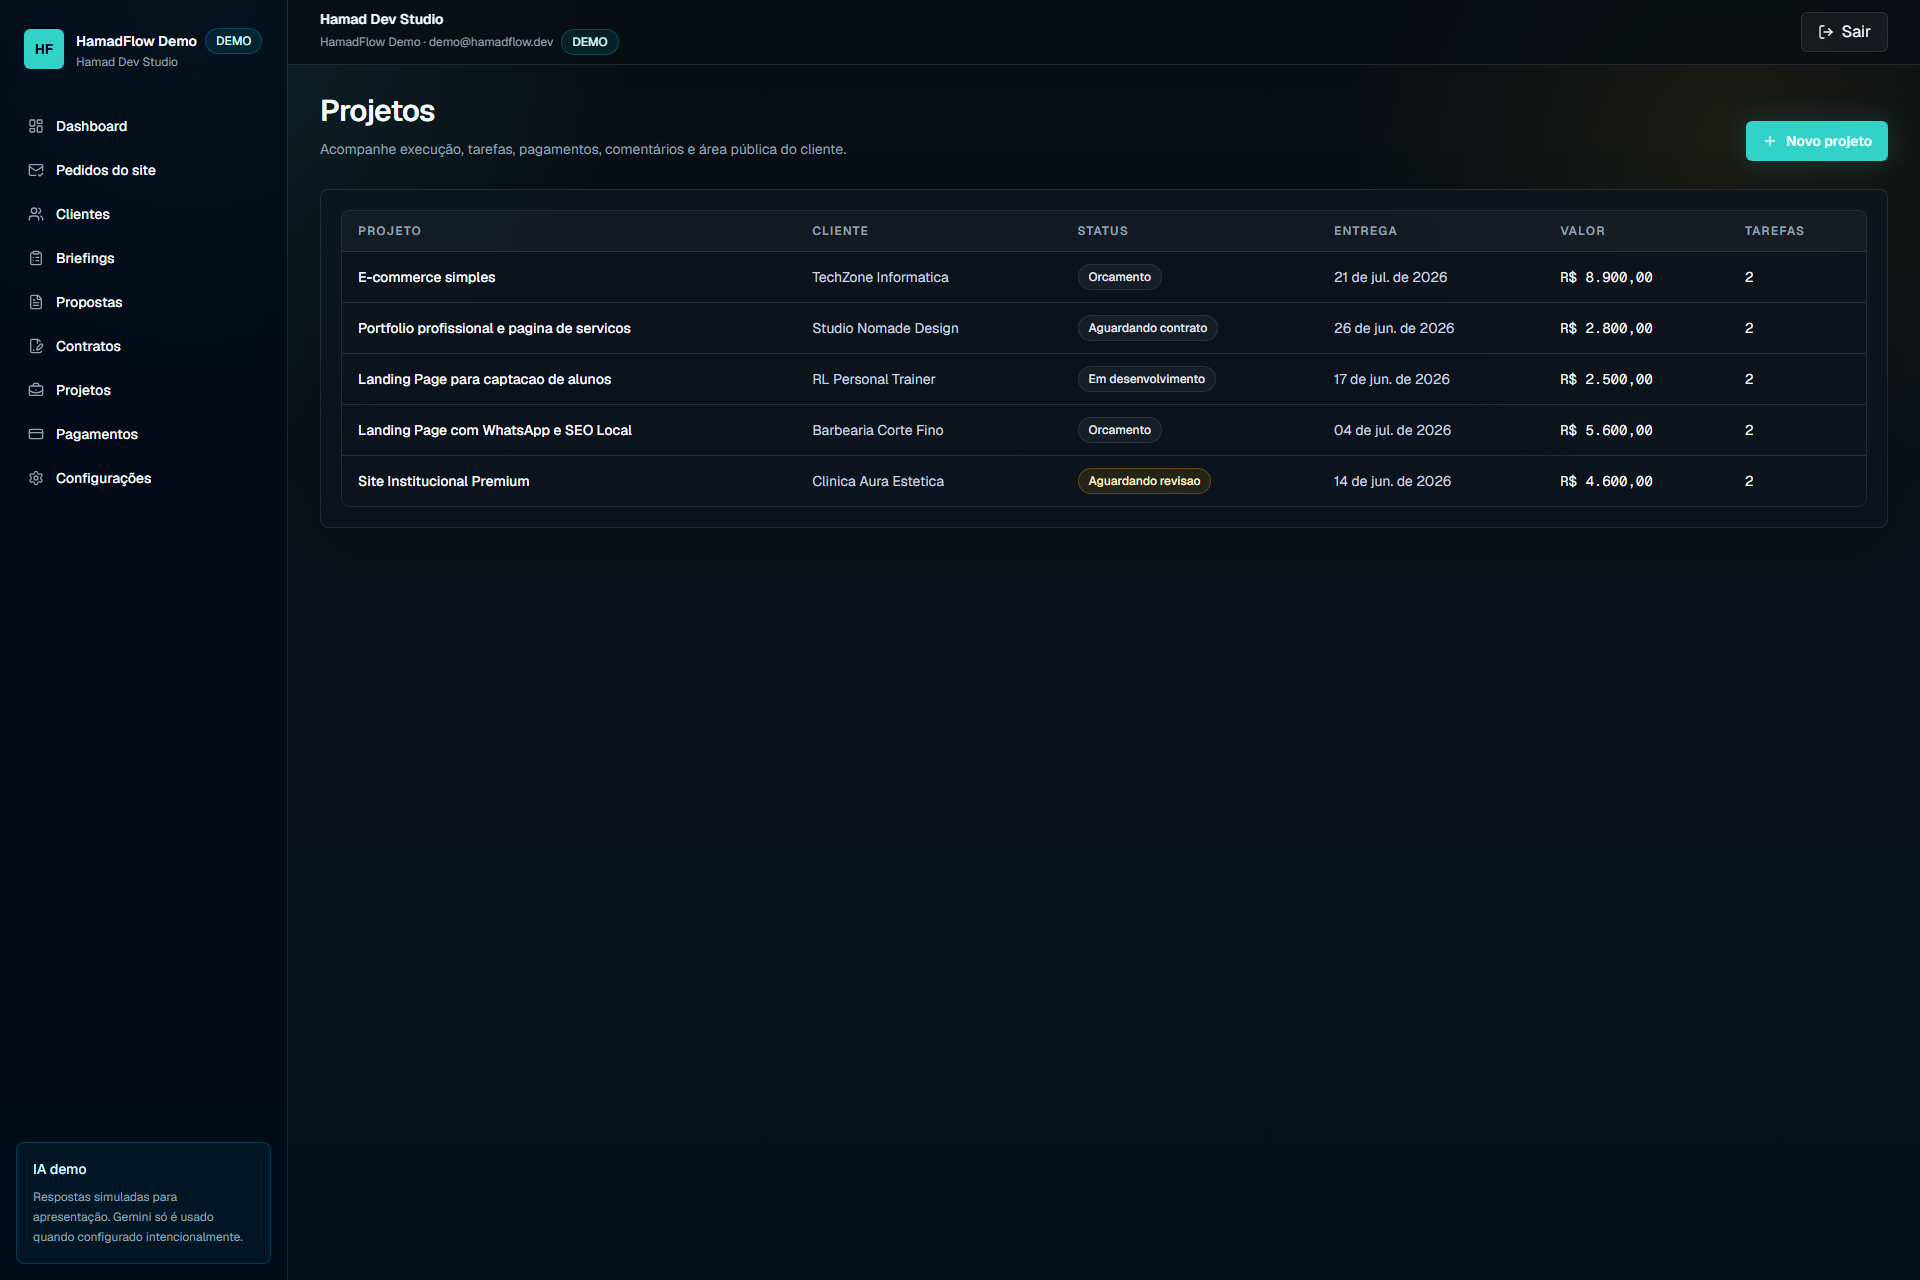Click the TechZone Informatica client cell
Screen dimensions: 1920x1280
coord(880,277)
